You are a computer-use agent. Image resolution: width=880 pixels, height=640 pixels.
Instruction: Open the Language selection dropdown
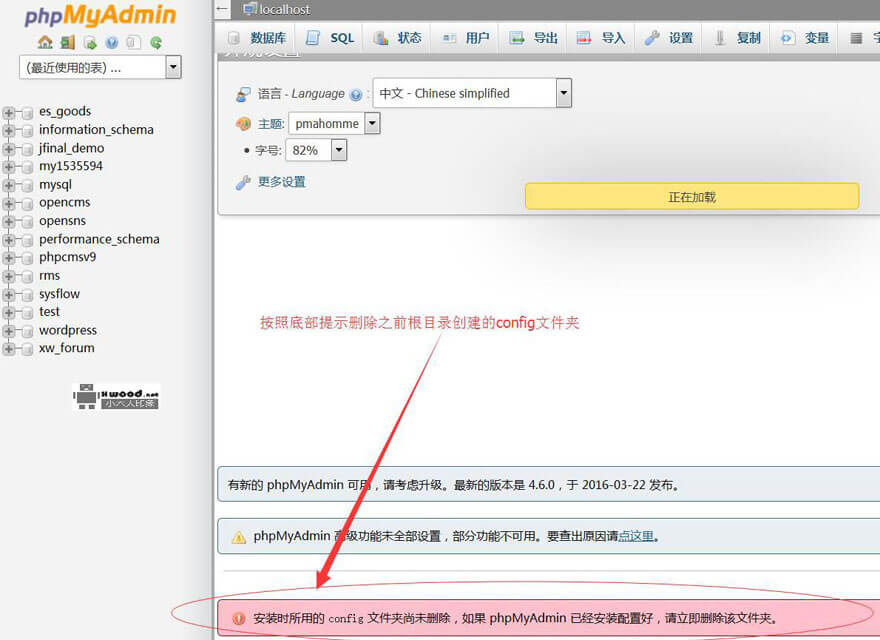472,93
